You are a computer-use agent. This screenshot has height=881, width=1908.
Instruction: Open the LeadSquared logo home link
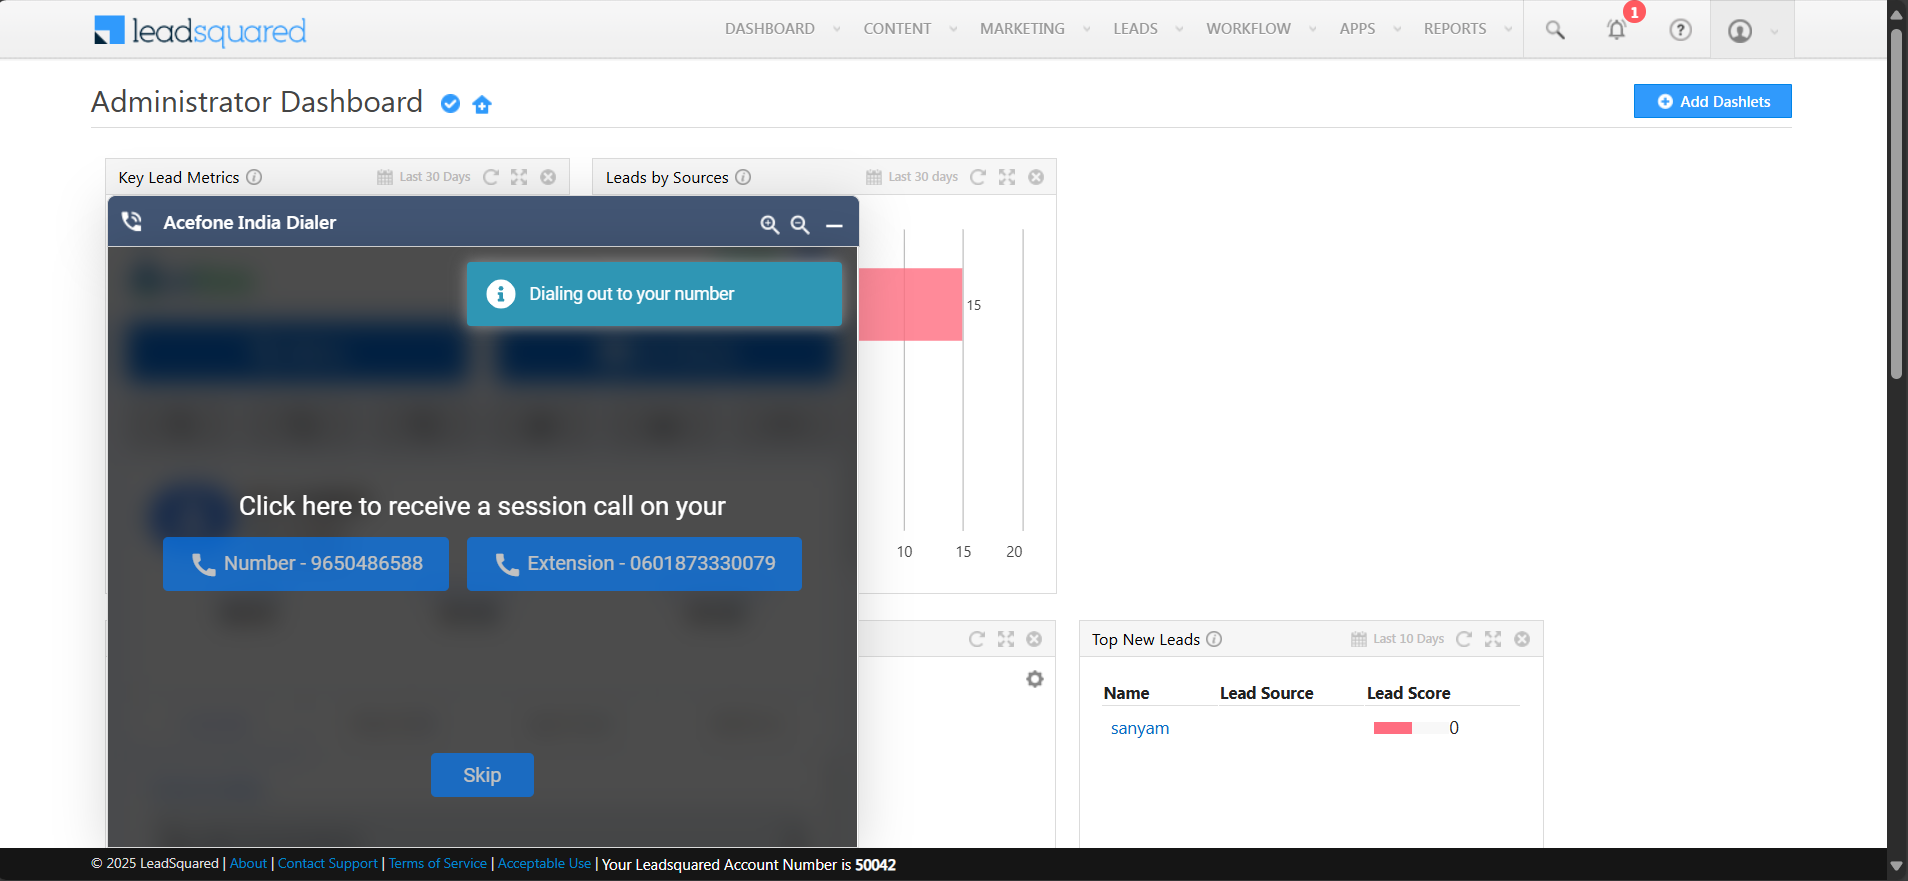(200, 30)
